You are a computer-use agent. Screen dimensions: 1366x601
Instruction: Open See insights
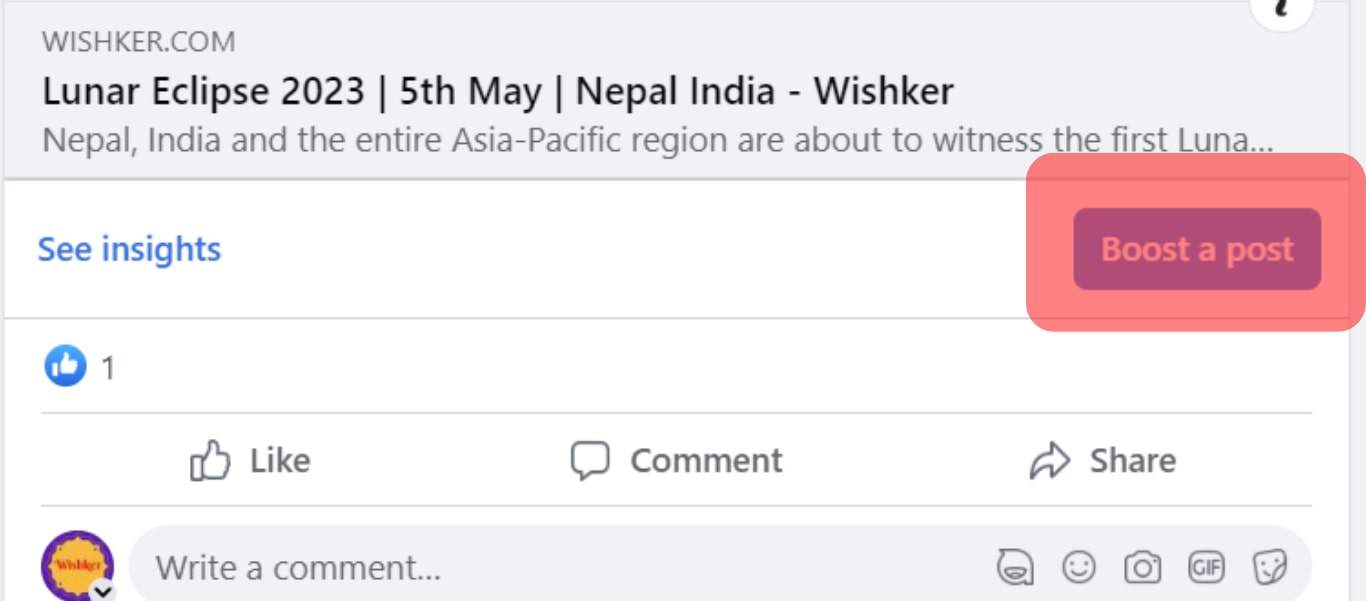pos(128,249)
